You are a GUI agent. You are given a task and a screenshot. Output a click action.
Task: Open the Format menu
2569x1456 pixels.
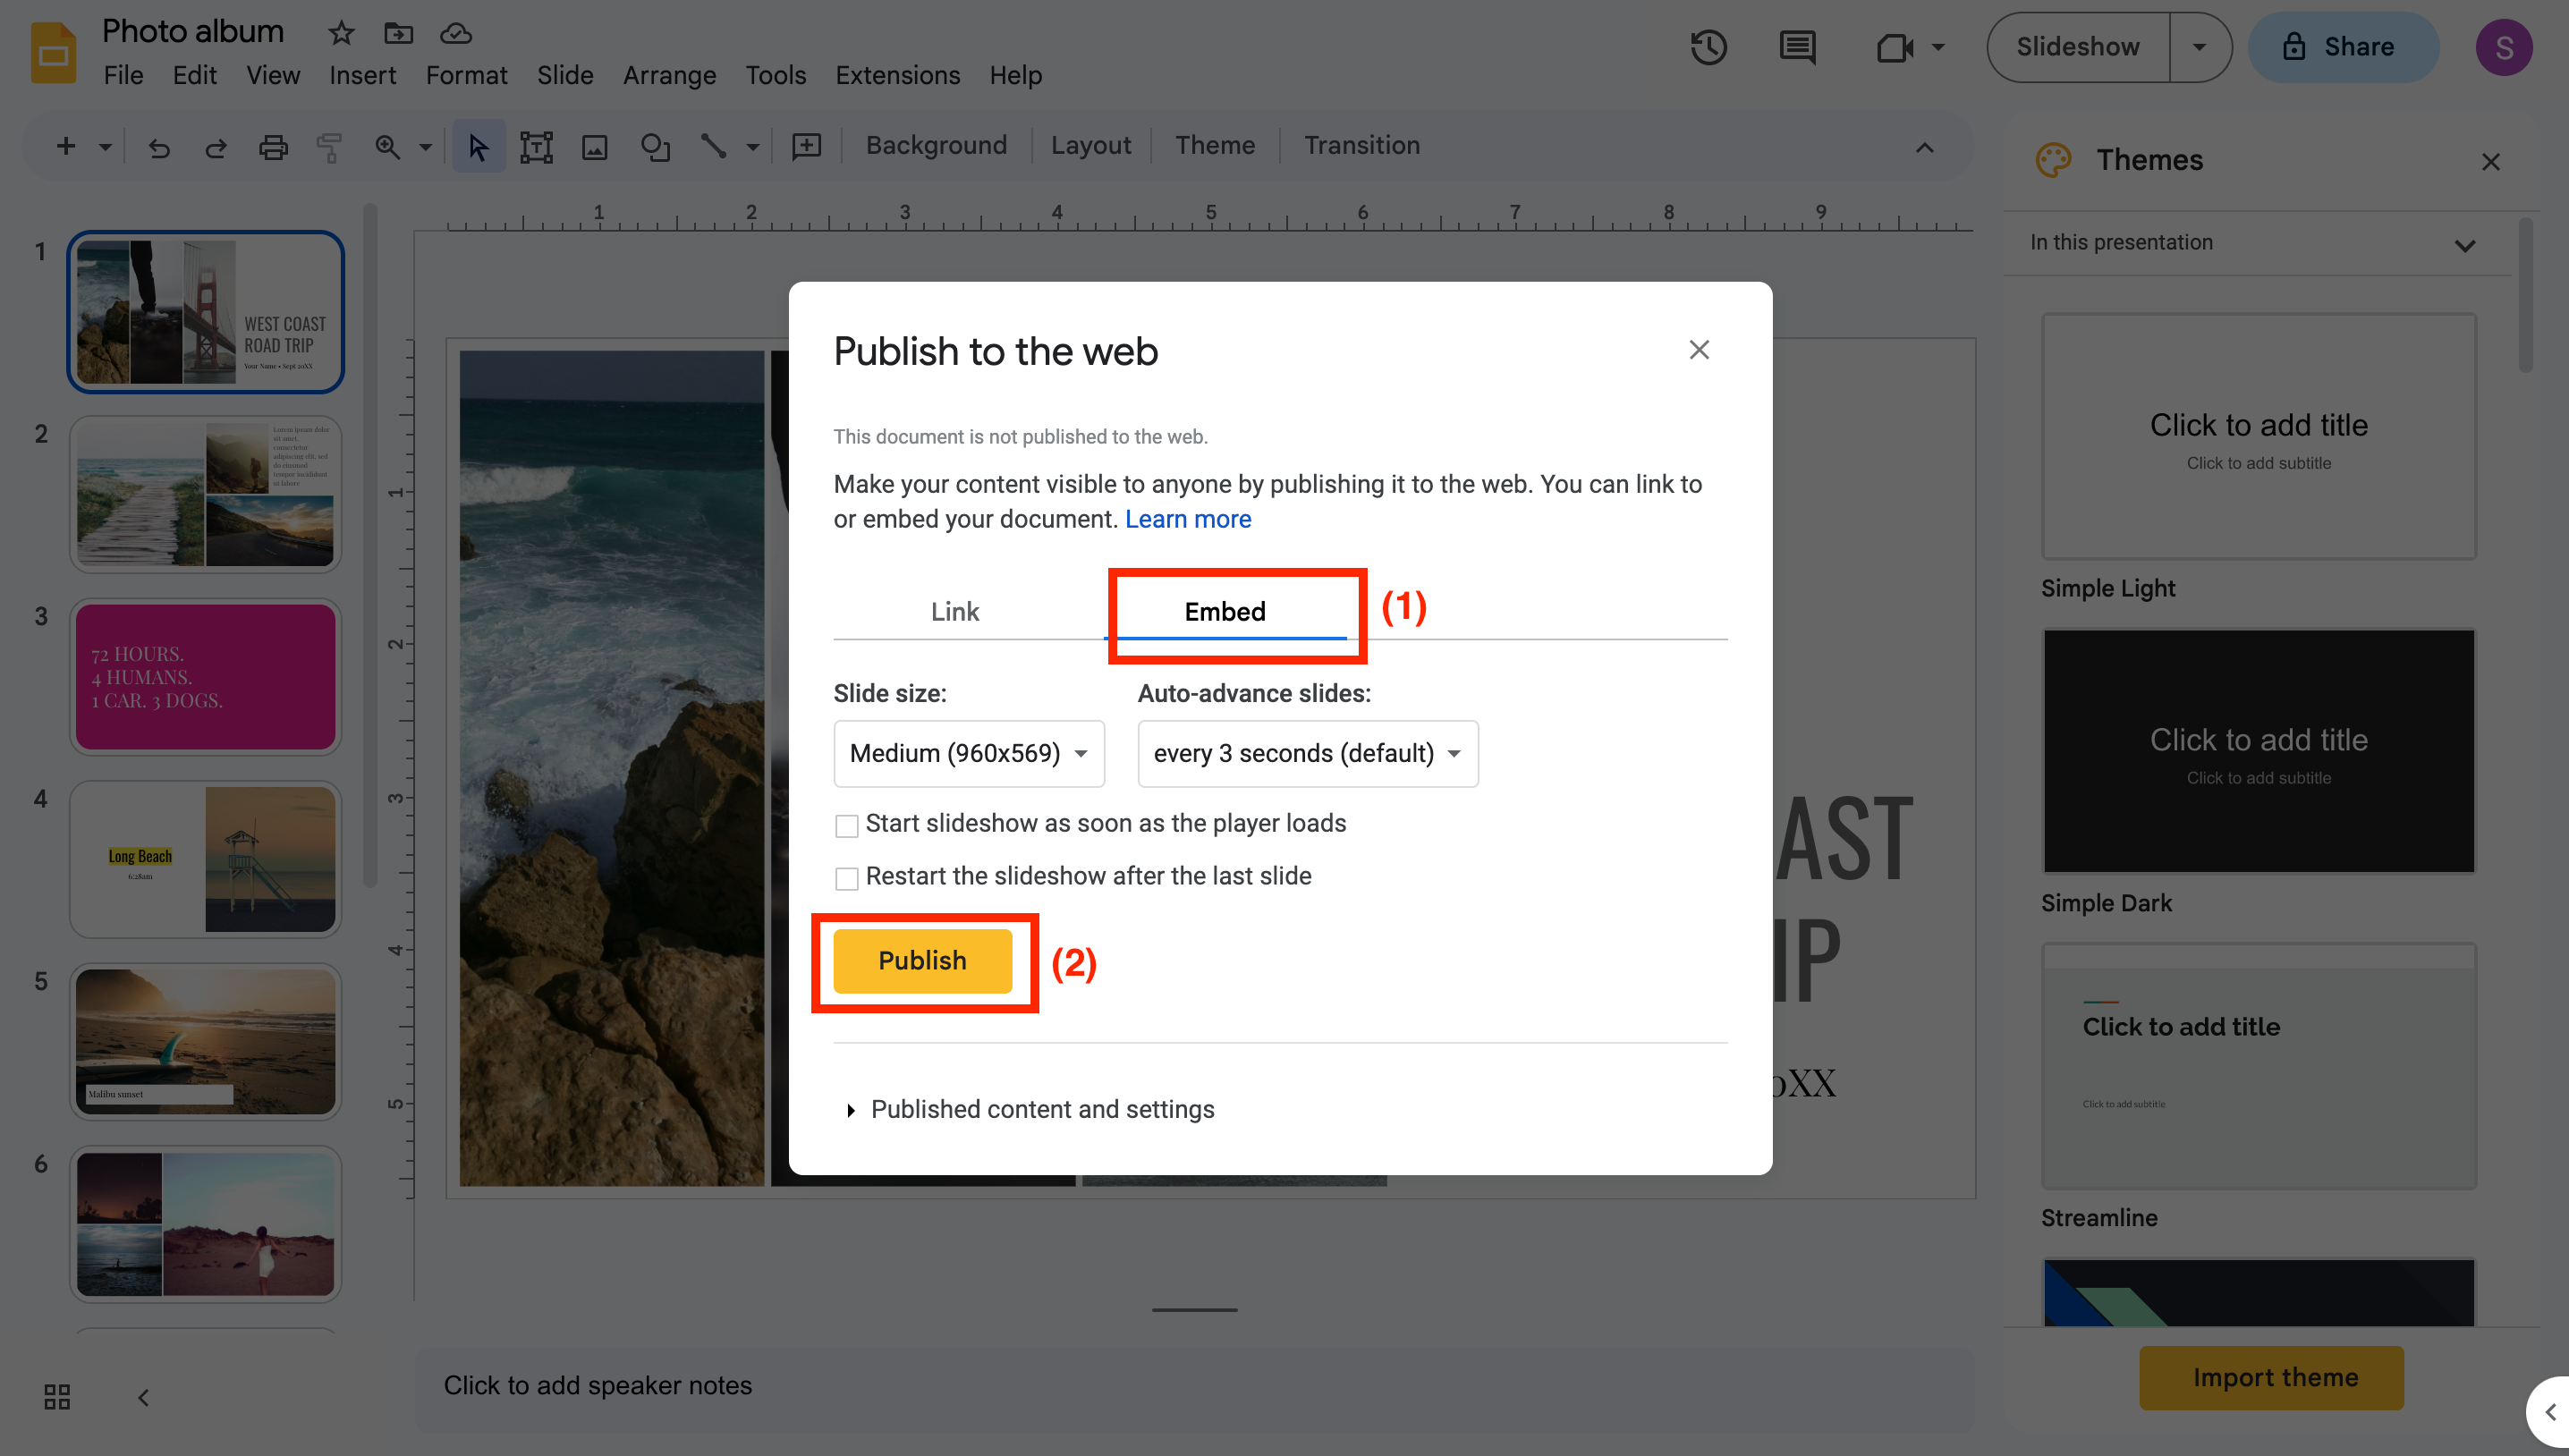click(x=466, y=75)
